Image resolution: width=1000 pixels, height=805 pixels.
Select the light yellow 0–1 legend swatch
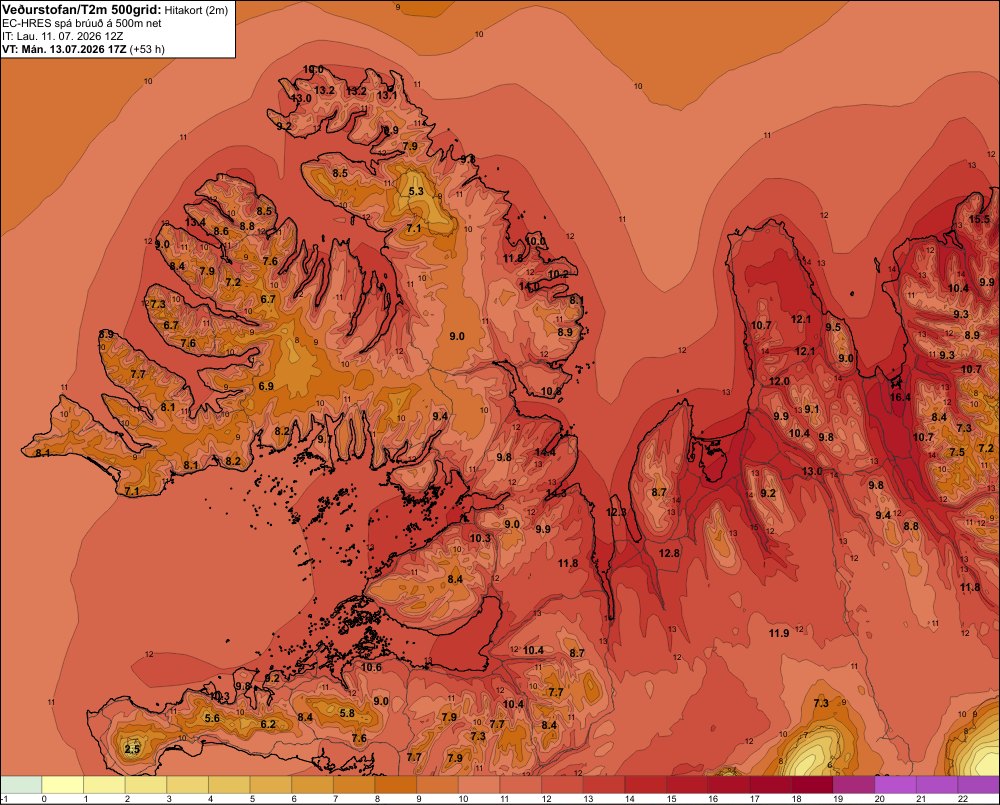coord(63,785)
